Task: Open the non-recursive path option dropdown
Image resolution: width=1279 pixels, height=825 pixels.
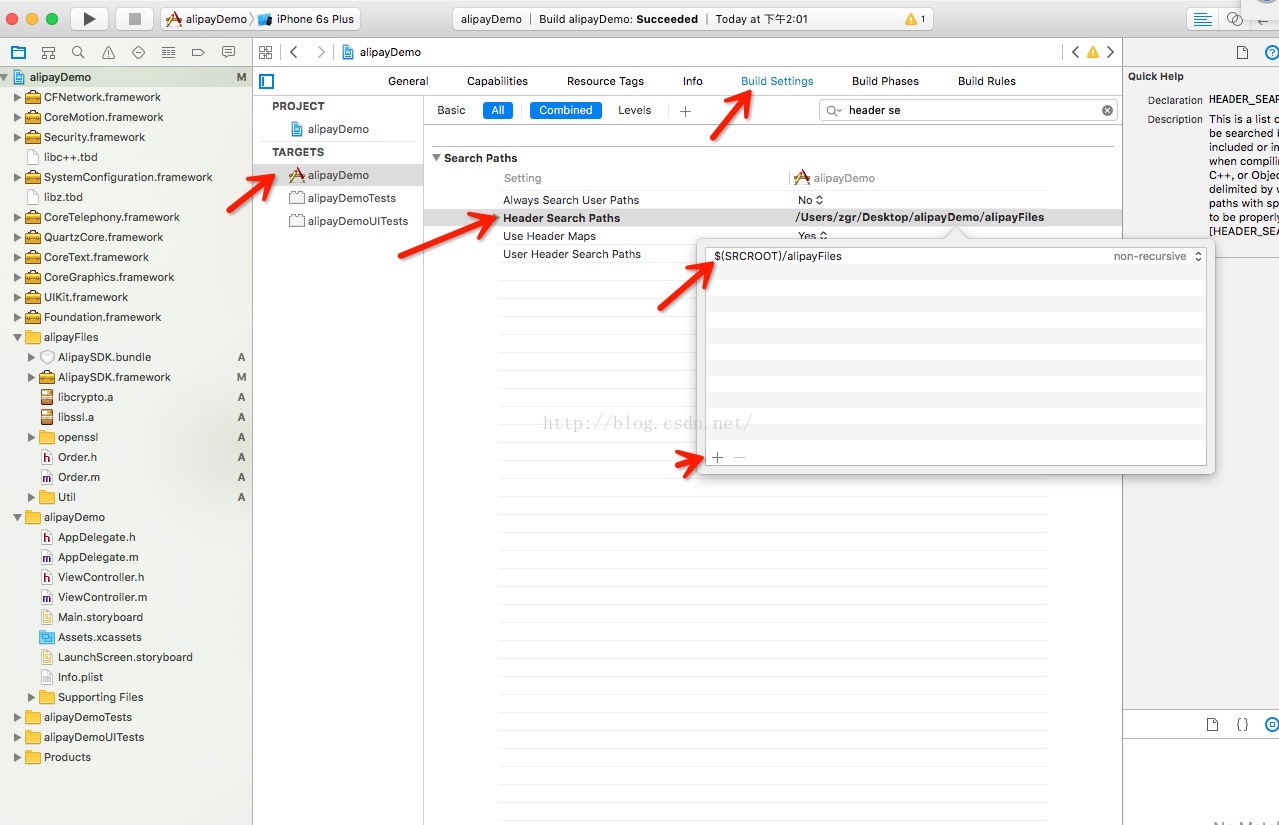Action: pos(1158,256)
